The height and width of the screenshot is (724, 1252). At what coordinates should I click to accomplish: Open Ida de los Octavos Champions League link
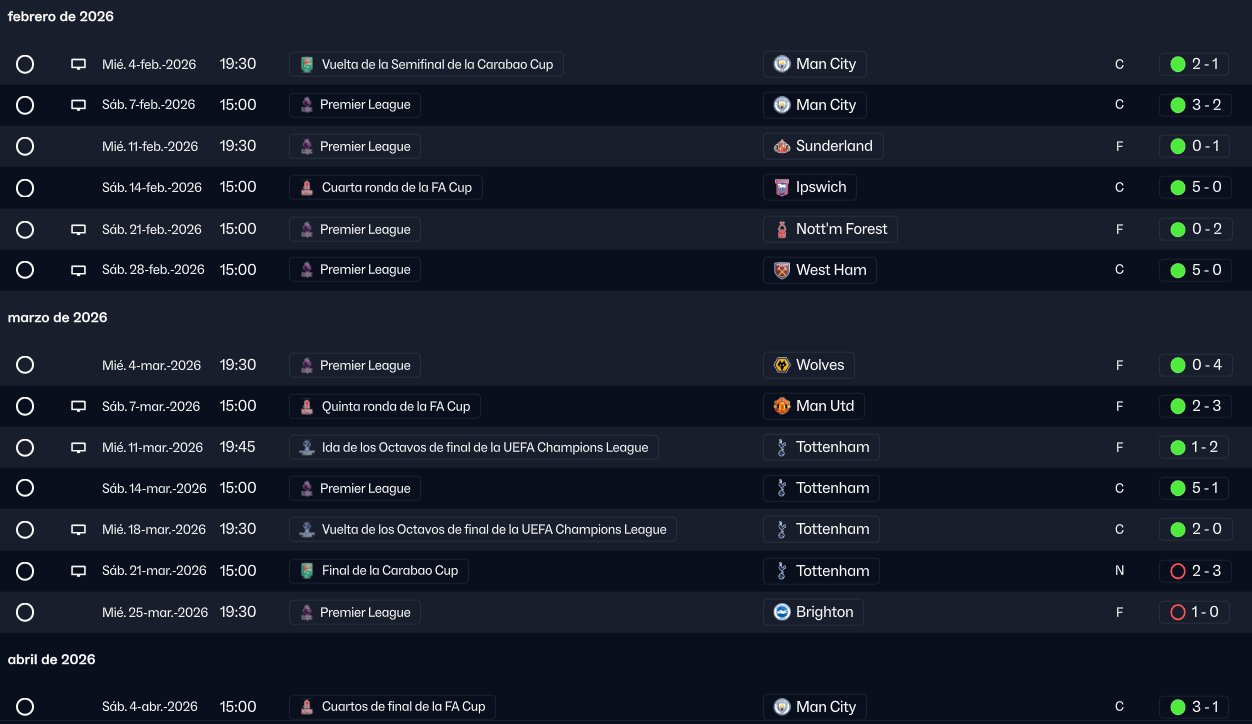click(484, 447)
